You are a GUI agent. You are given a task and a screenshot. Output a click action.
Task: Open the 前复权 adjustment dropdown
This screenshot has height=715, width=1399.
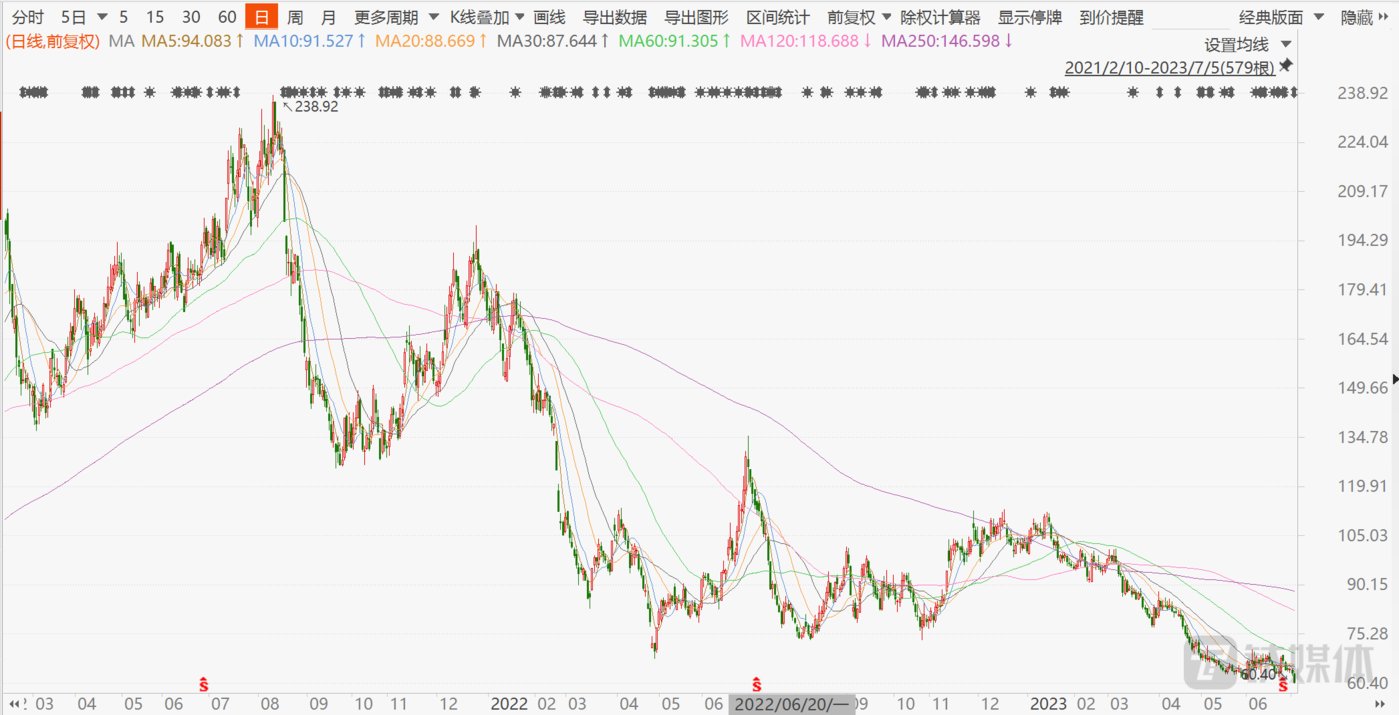859,17
